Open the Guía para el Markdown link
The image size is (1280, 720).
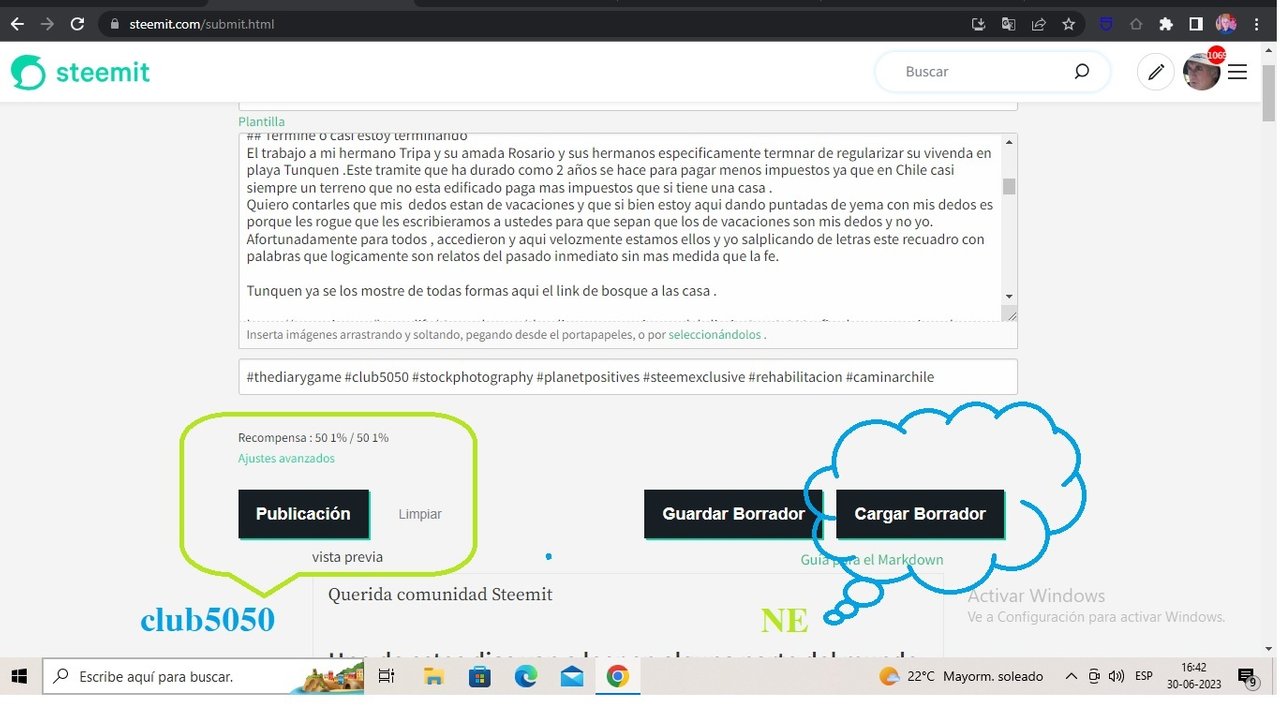tap(872, 560)
